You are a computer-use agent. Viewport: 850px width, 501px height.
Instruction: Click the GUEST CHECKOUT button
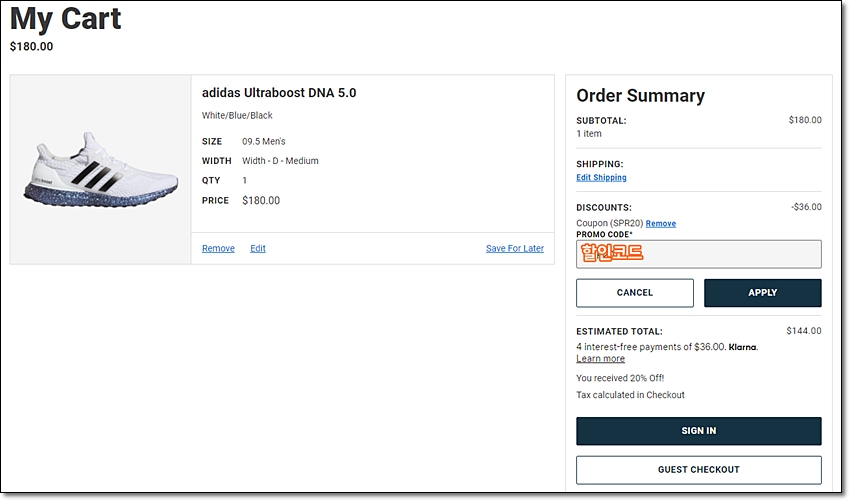point(698,470)
